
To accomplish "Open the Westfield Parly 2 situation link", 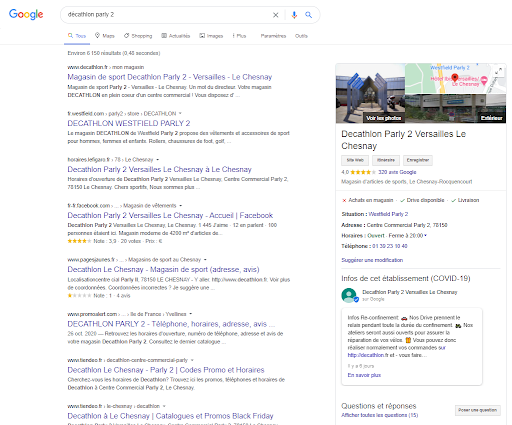I will 388,214.
